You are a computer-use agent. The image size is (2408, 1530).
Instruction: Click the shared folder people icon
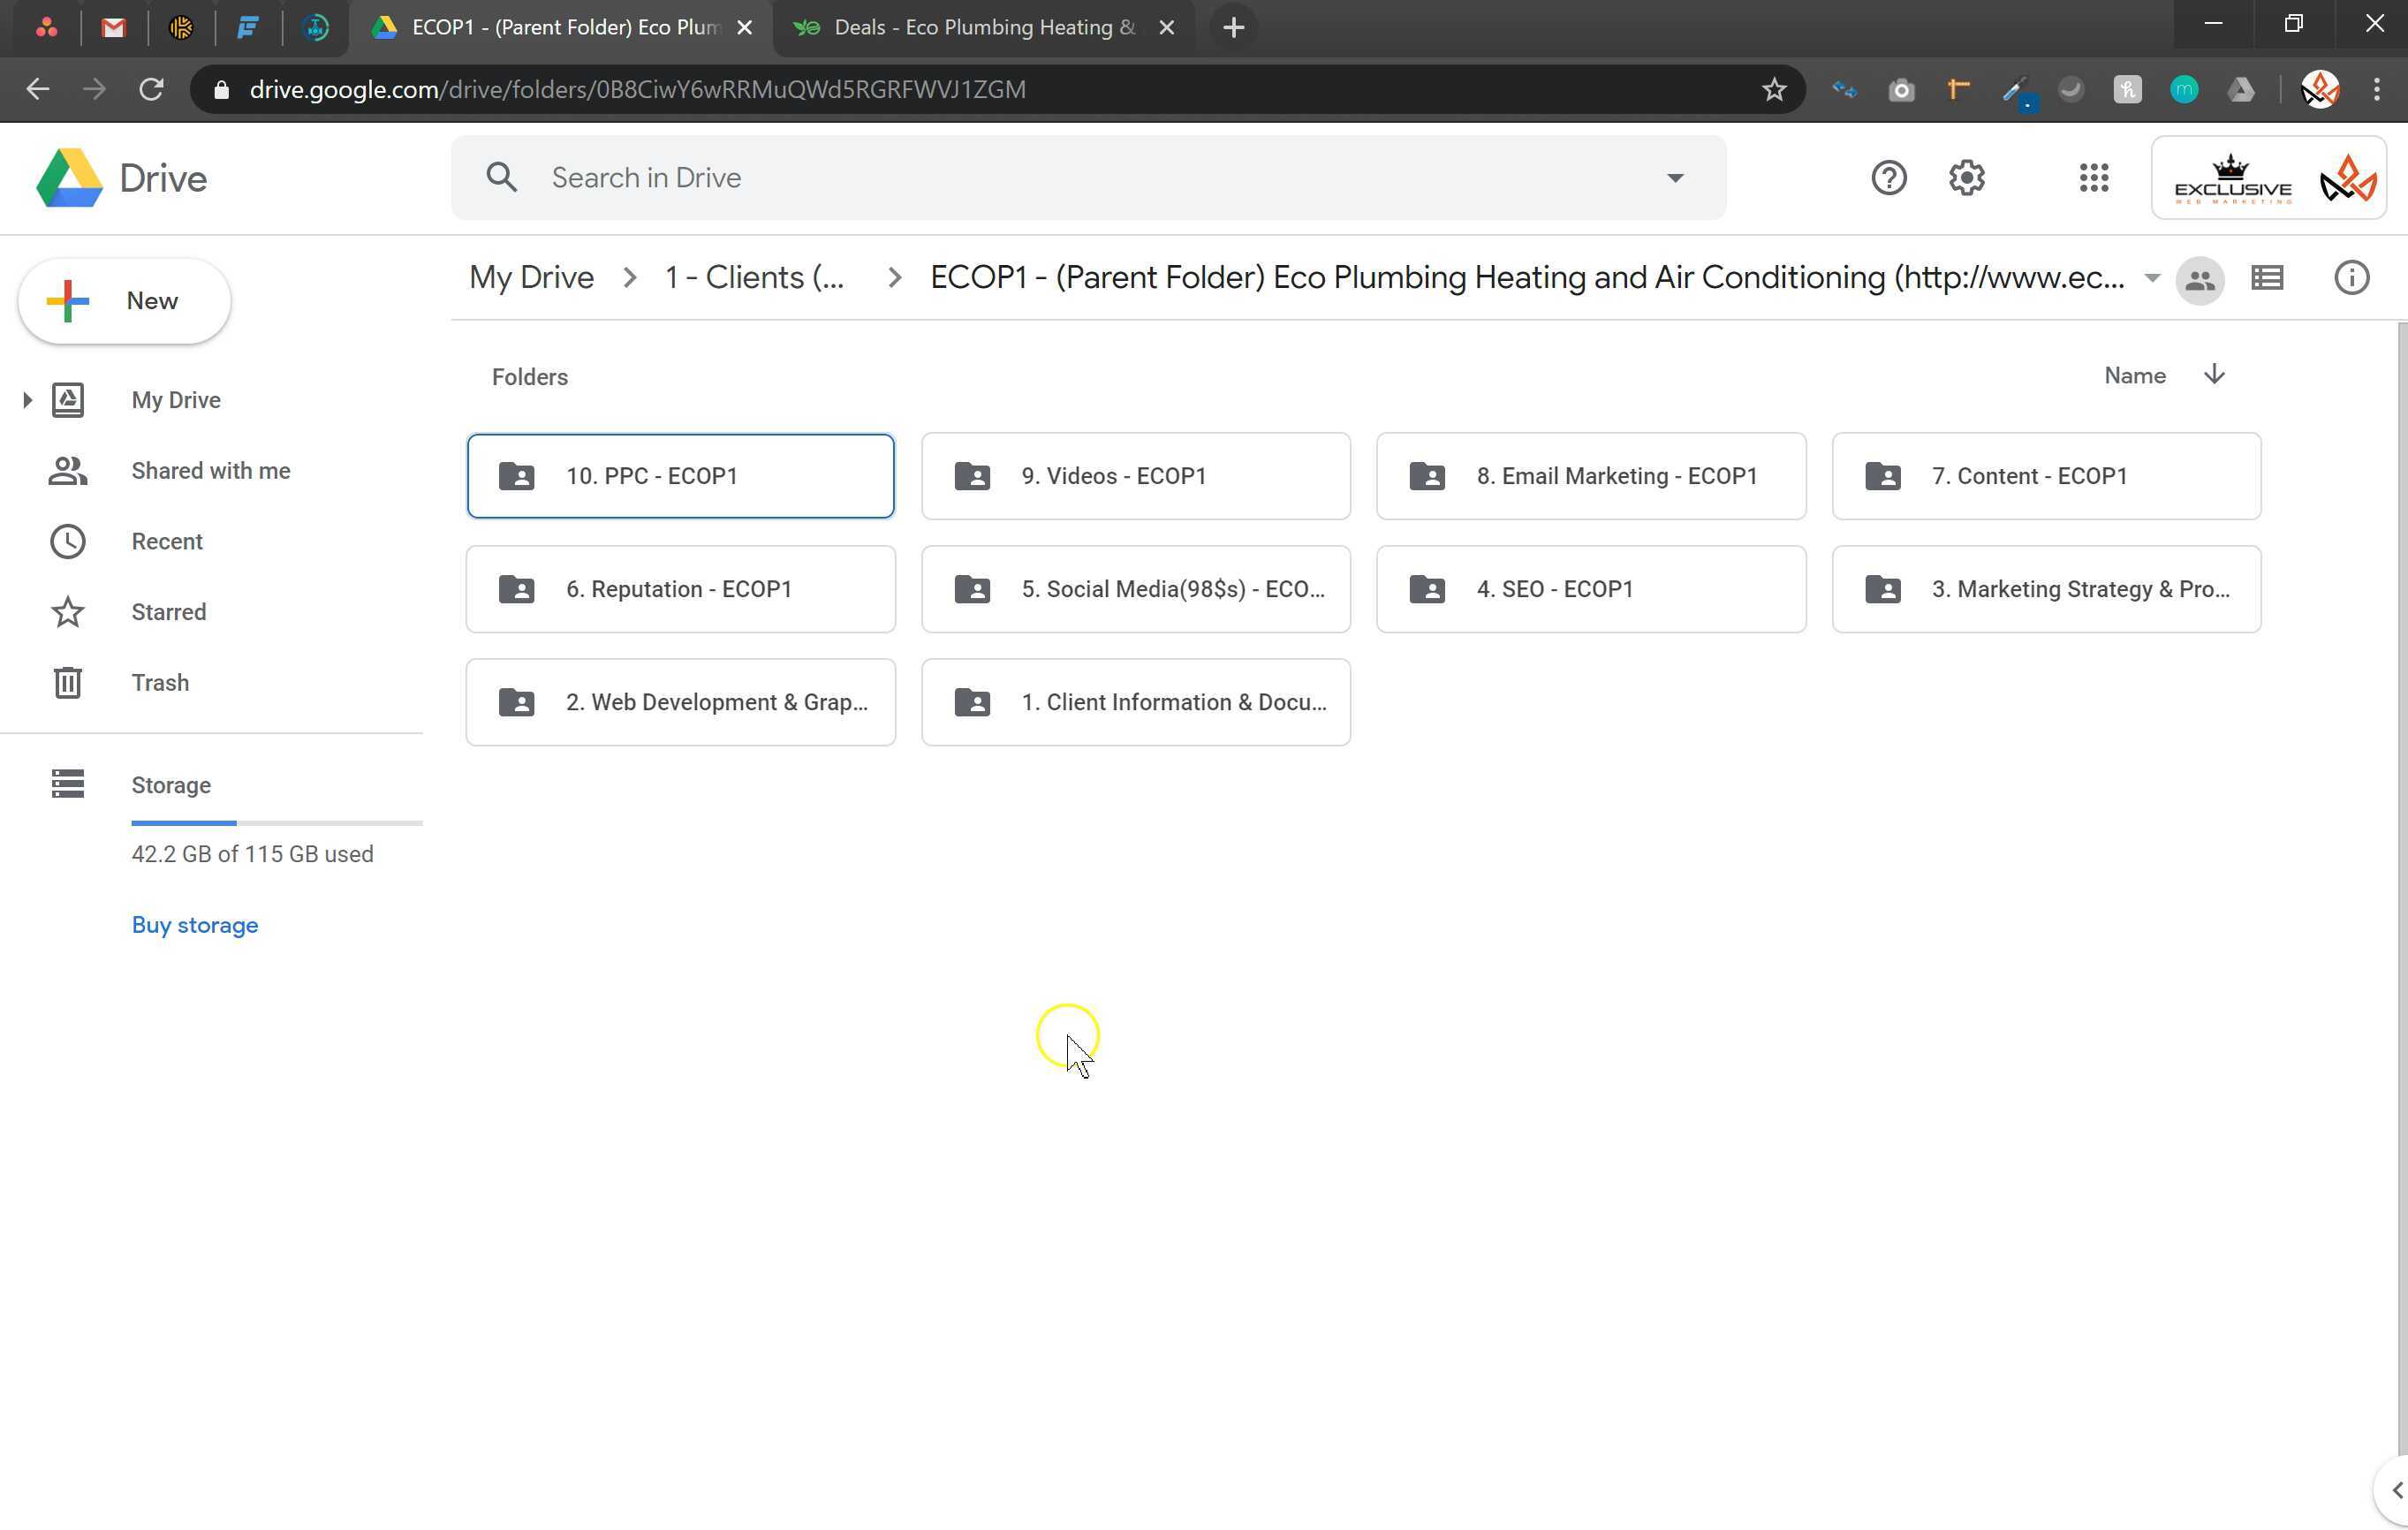(2199, 280)
